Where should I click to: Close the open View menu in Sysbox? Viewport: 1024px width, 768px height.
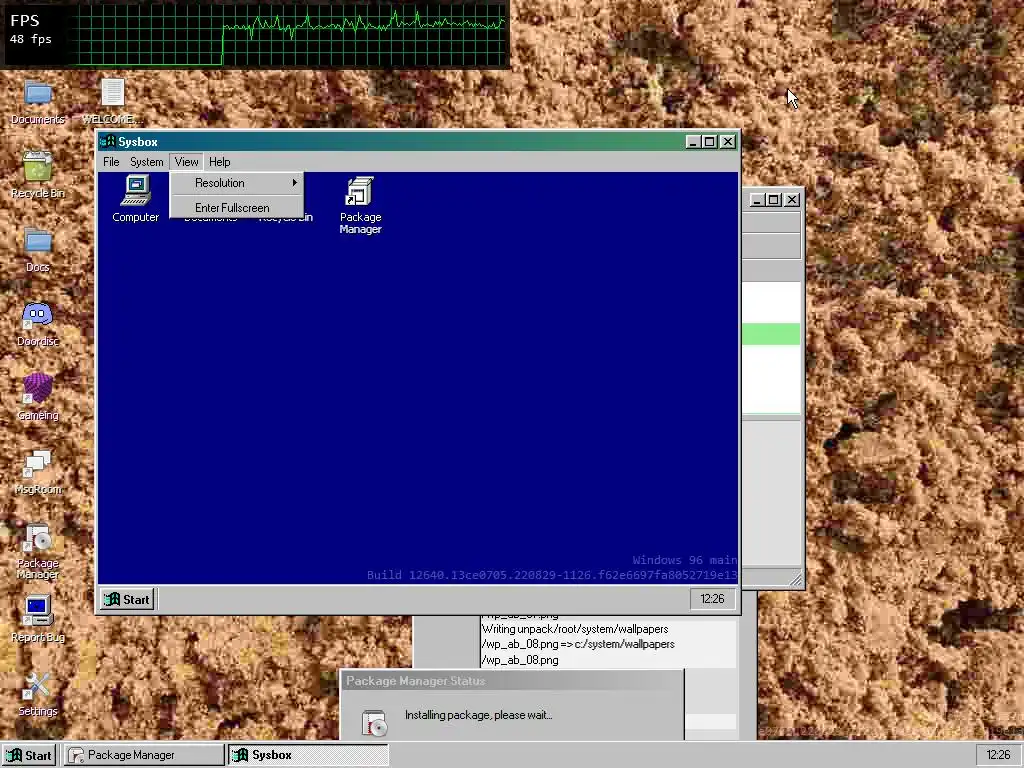click(186, 162)
